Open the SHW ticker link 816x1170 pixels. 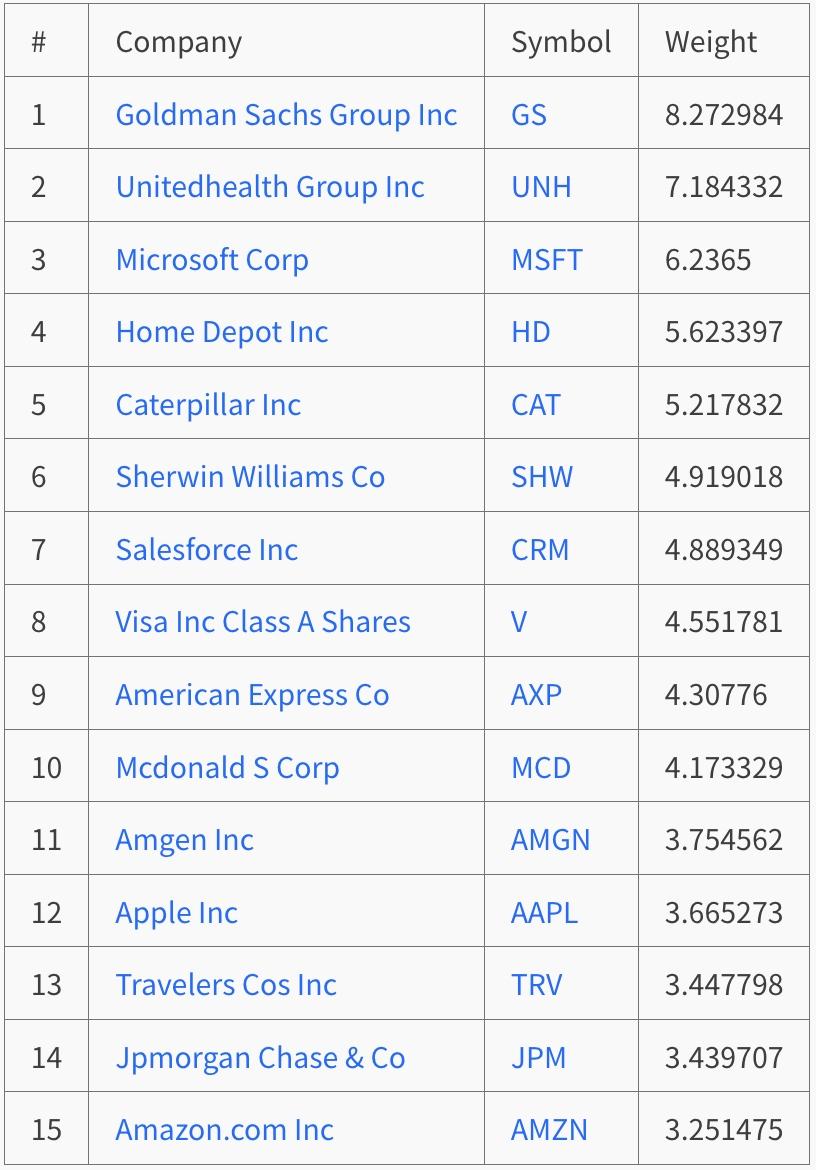[542, 477]
